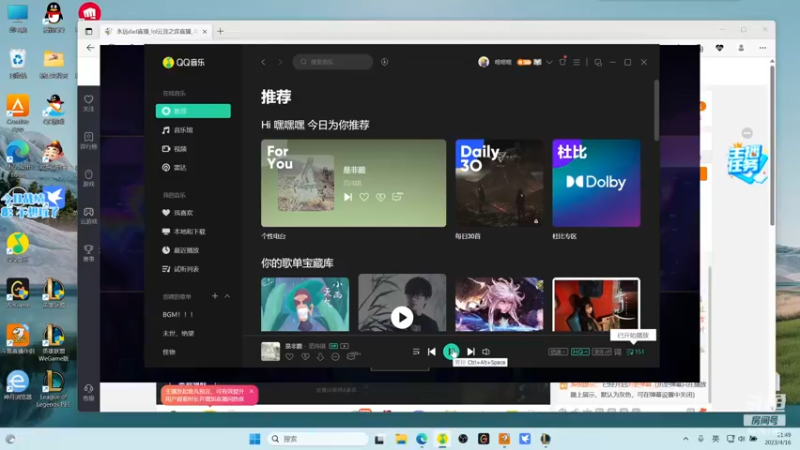Viewport: 800px width, 450px height.
Task: Play next on the For You radio card
Action: (348, 197)
